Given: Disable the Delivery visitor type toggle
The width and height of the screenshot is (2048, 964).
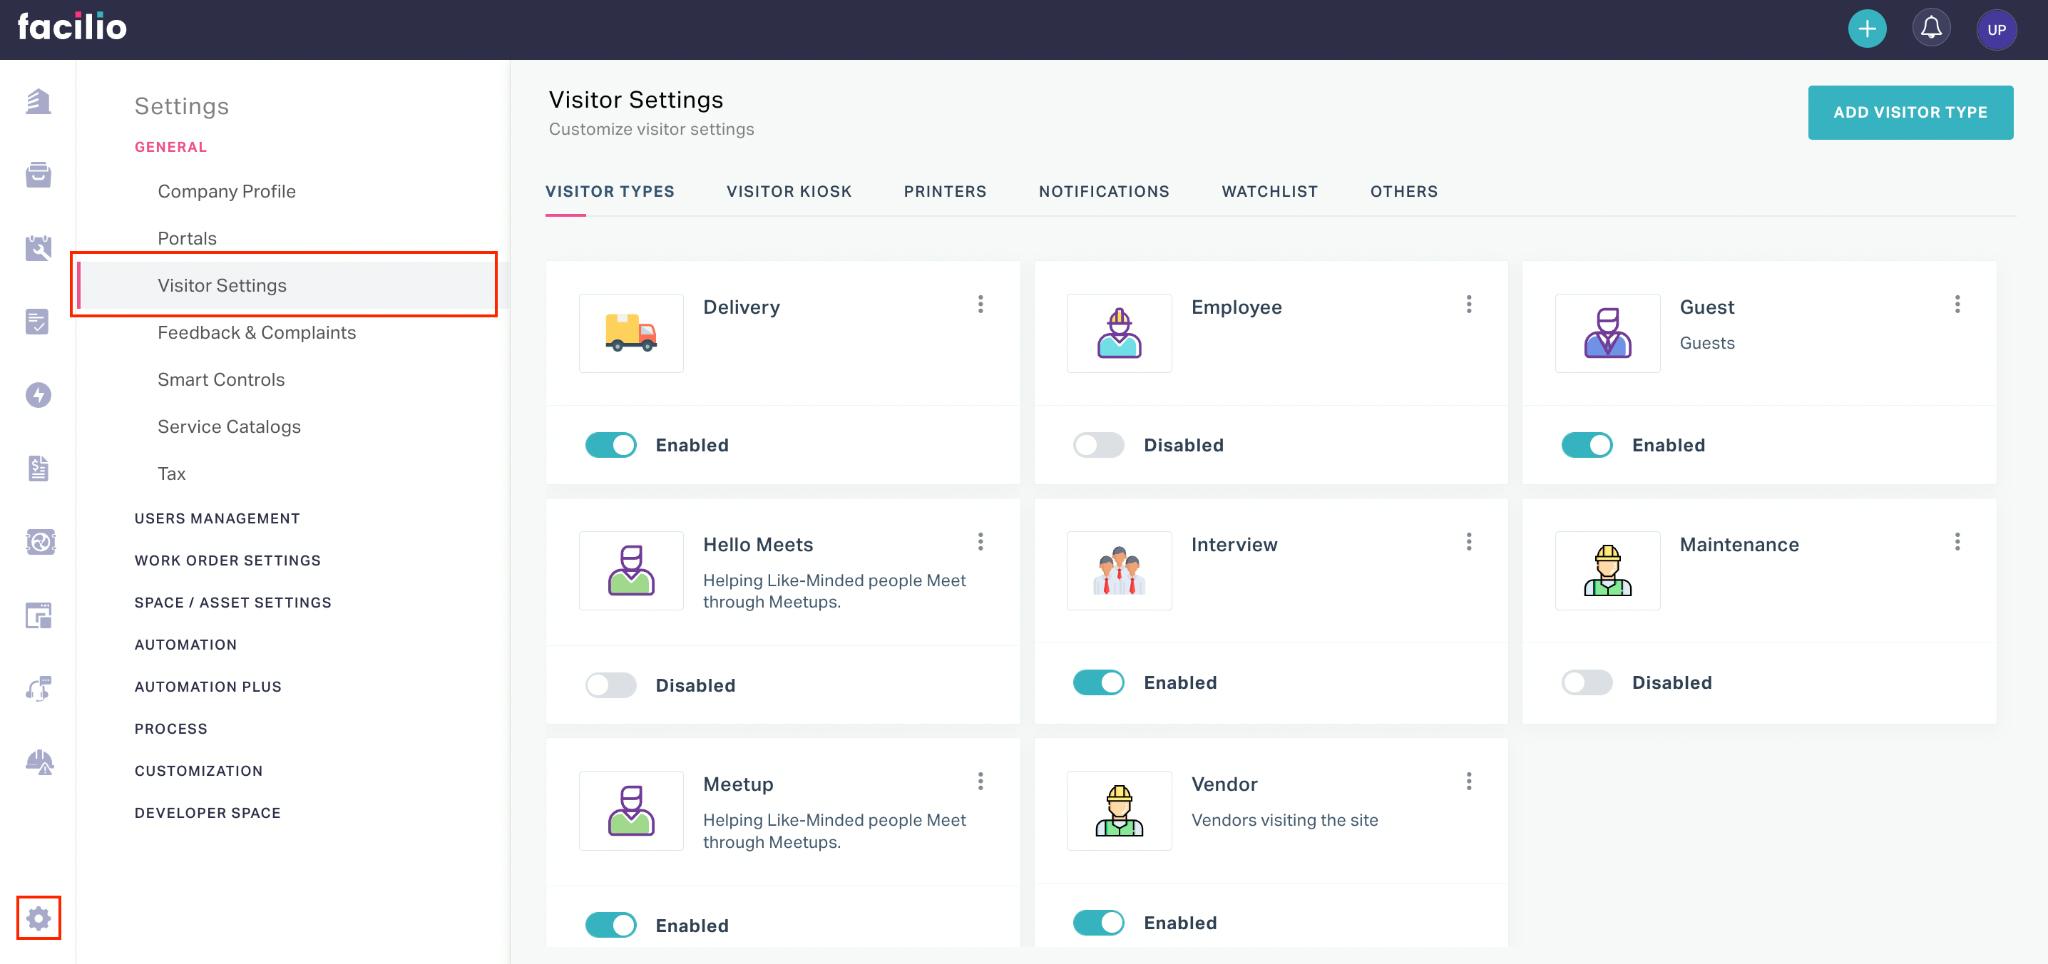Looking at the screenshot, I should (x=611, y=445).
